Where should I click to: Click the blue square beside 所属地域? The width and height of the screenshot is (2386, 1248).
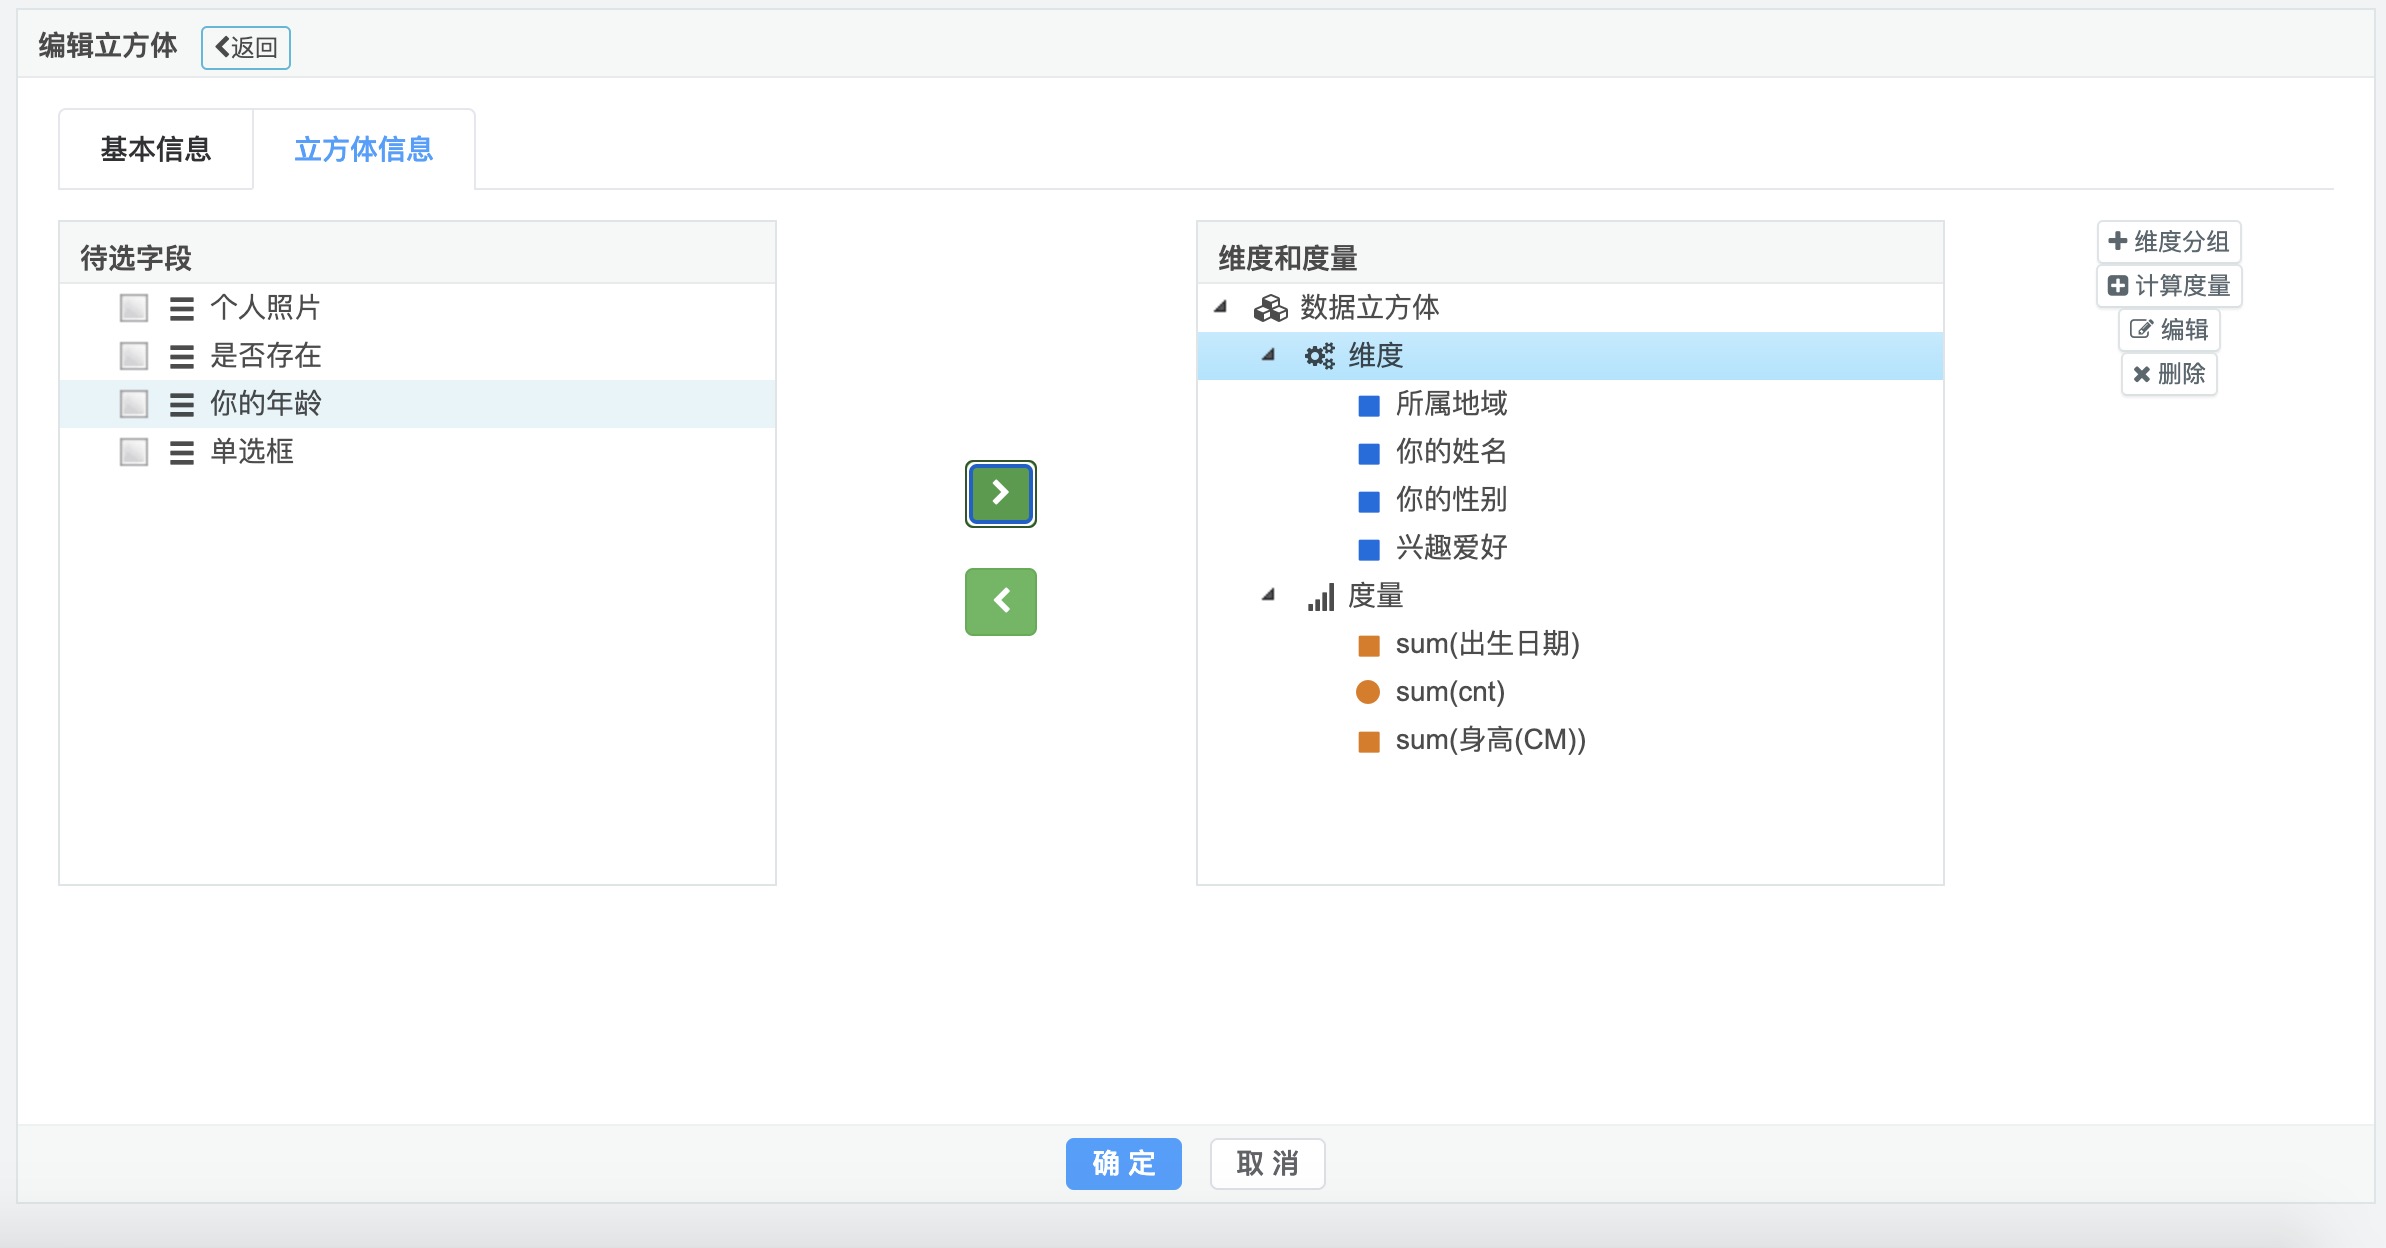tap(1369, 405)
